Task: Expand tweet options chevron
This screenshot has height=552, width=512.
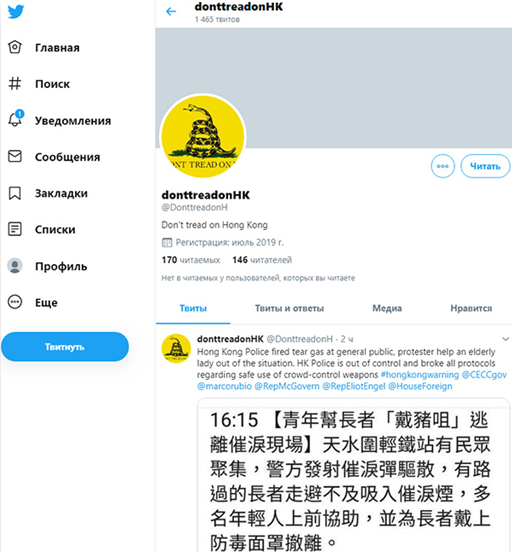Action: (x=505, y=339)
